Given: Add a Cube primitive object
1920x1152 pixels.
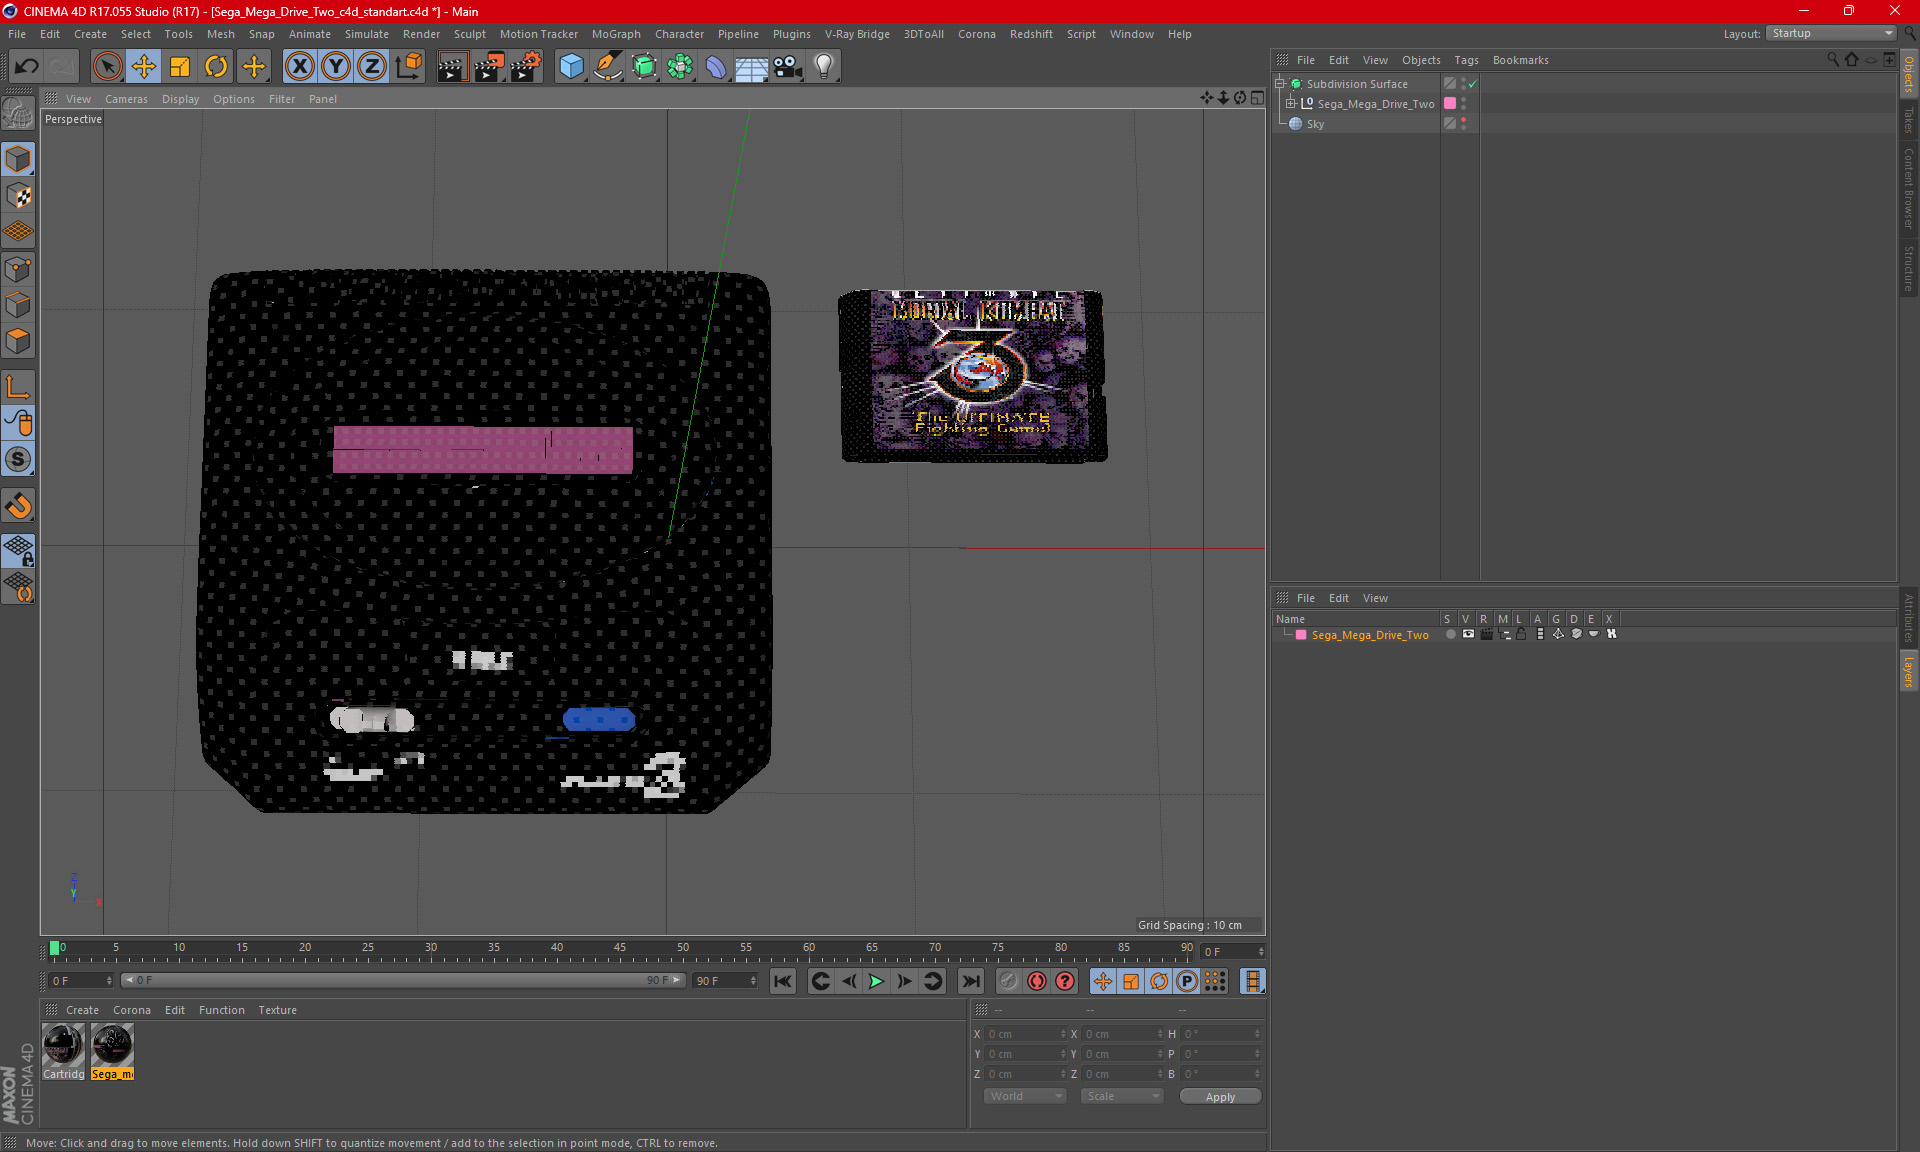Looking at the screenshot, I should click(571, 67).
